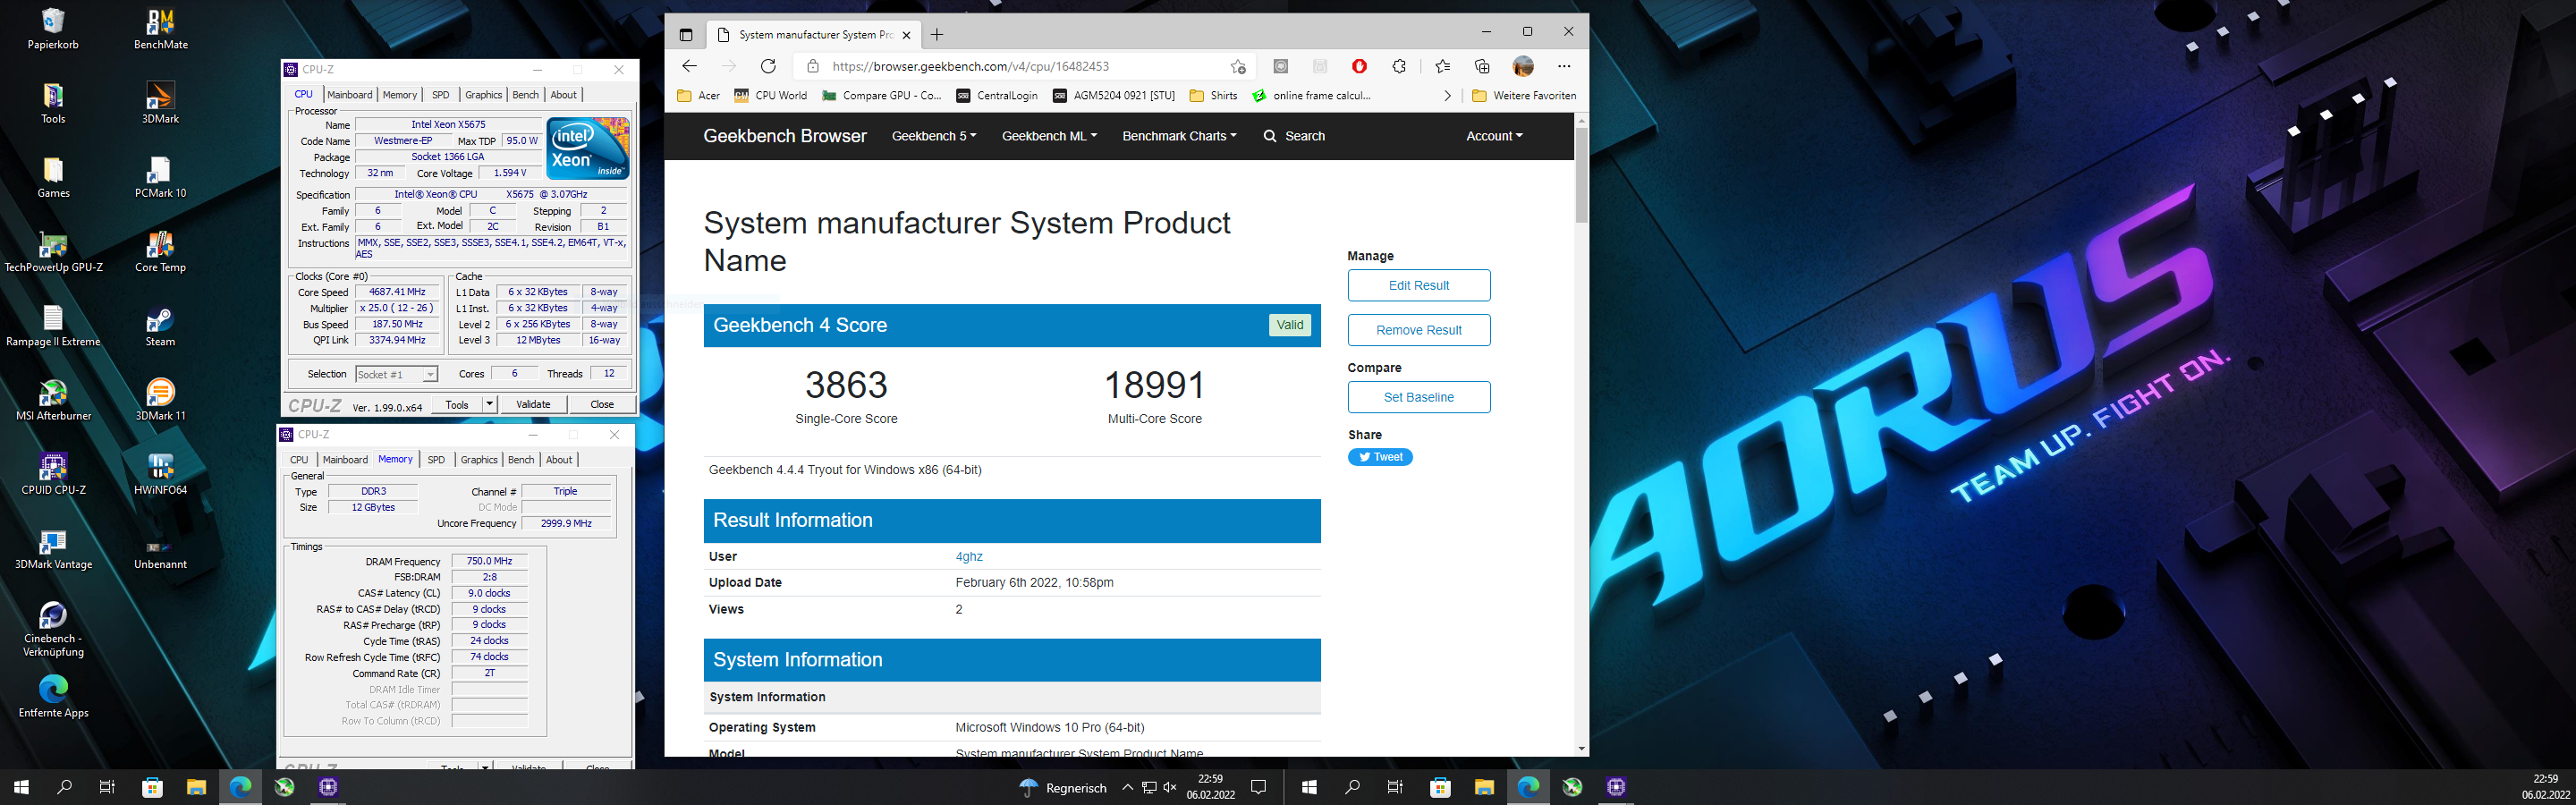
Task: Open the browser profile avatar
Action: (x=1523, y=66)
